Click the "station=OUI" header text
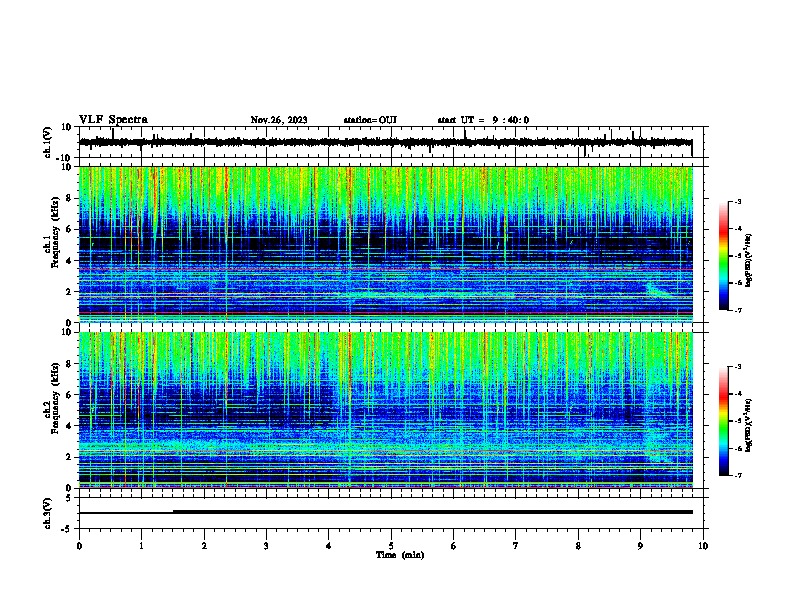Screen dimensions: 792x612 [370, 120]
